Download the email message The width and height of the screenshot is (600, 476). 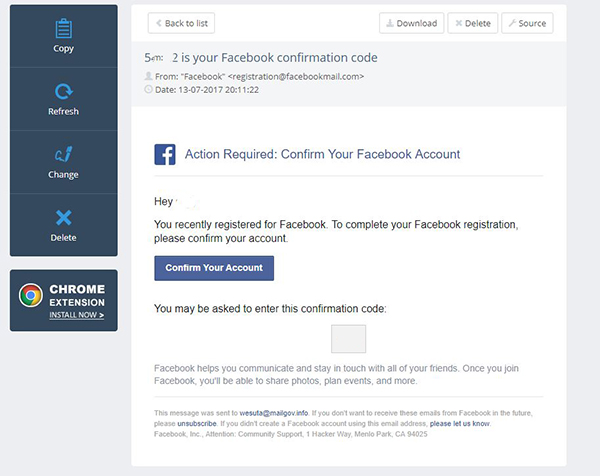(x=411, y=23)
